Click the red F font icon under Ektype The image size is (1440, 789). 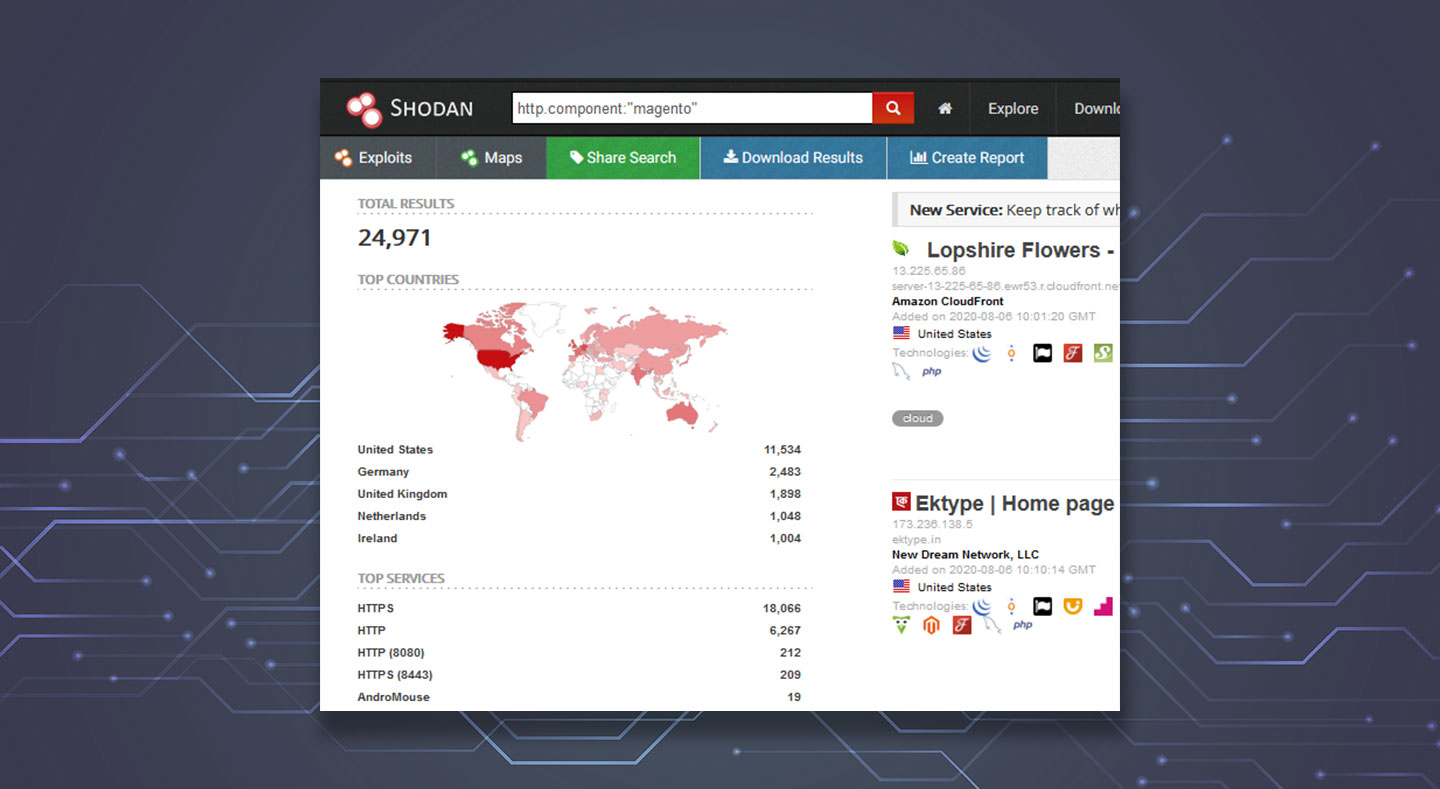[962, 626]
